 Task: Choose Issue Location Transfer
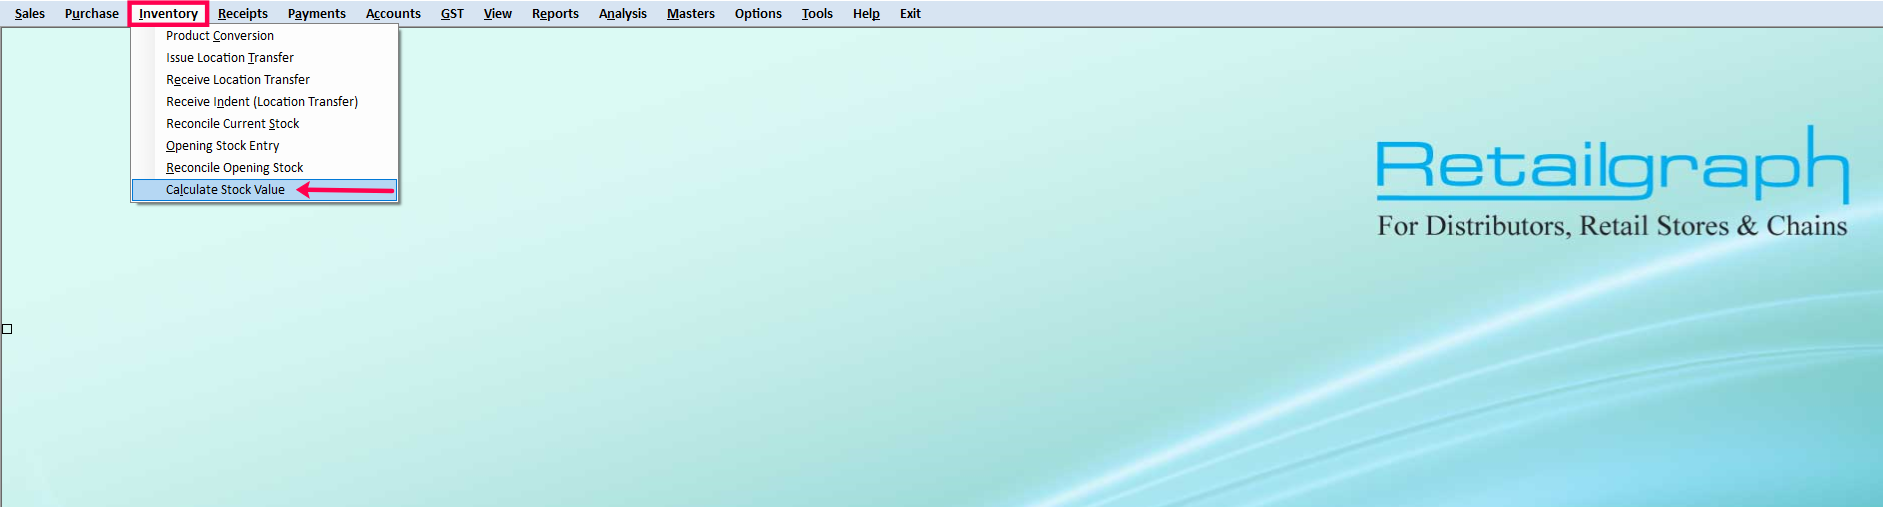(265, 58)
